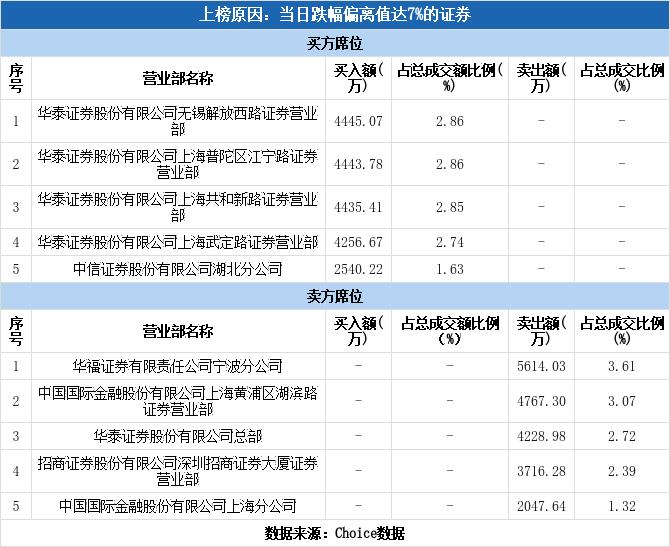Screen dimensions: 670x547
Task: Click buyer row 华泰证券上海武定路证券营业部
Action: pos(335,242)
